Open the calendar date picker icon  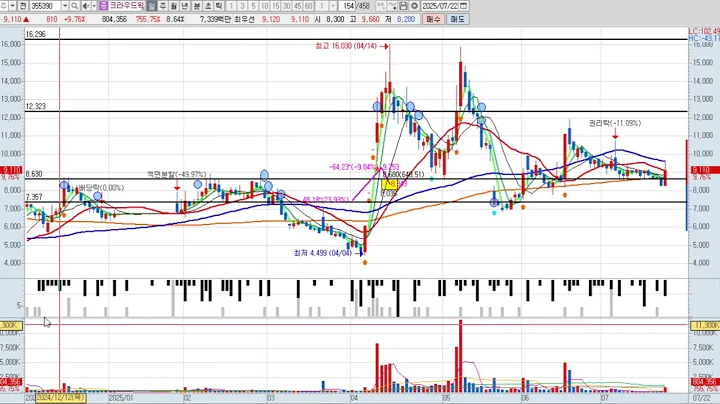click(464, 6)
